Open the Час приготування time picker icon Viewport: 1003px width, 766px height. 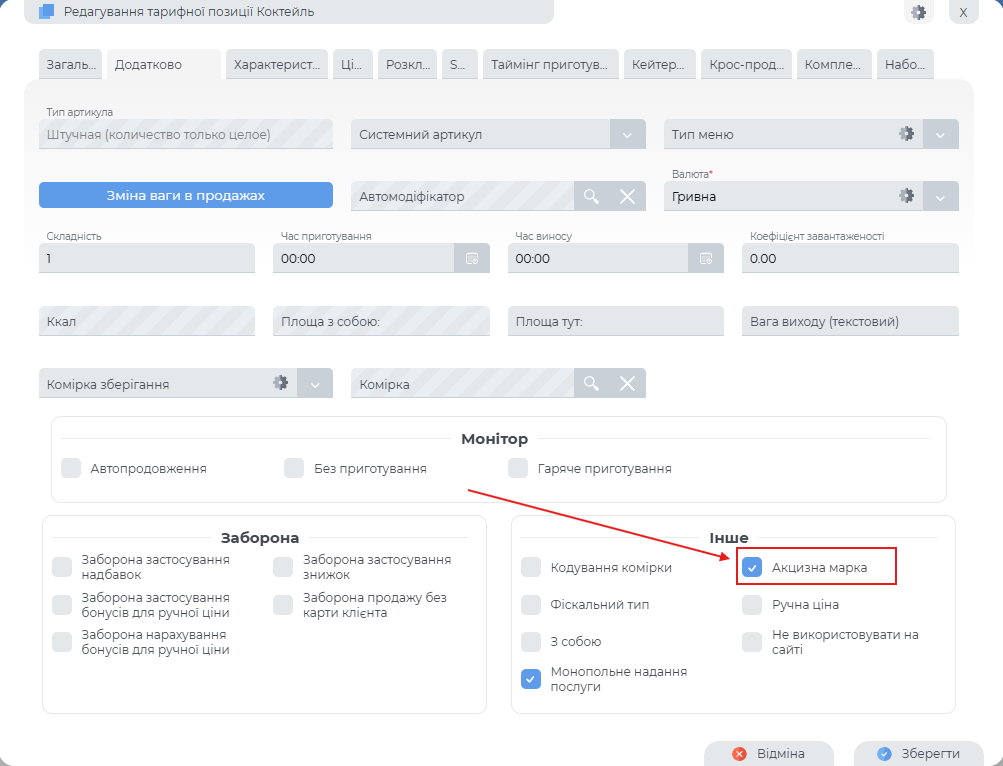472,259
